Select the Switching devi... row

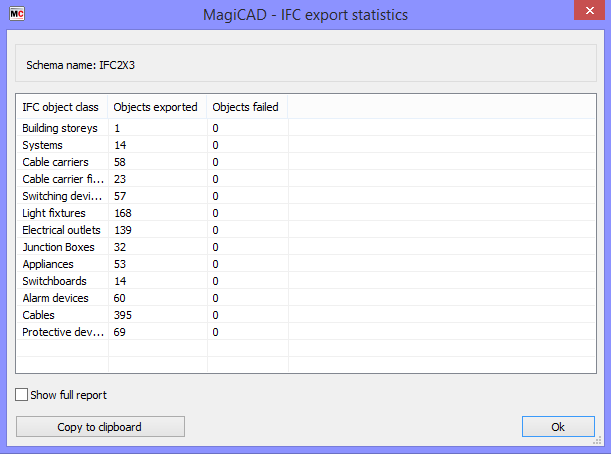click(x=306, y=196)
